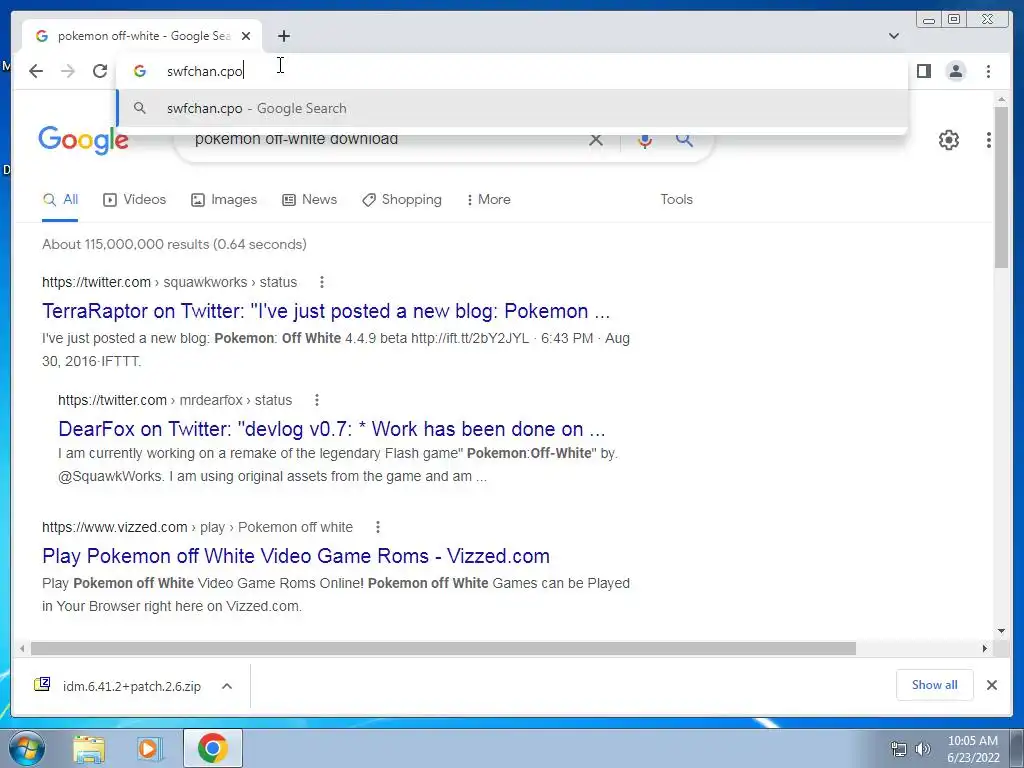1024x768 pixels.
Task: Show all downloads
Action: click(x=935, y=685)
